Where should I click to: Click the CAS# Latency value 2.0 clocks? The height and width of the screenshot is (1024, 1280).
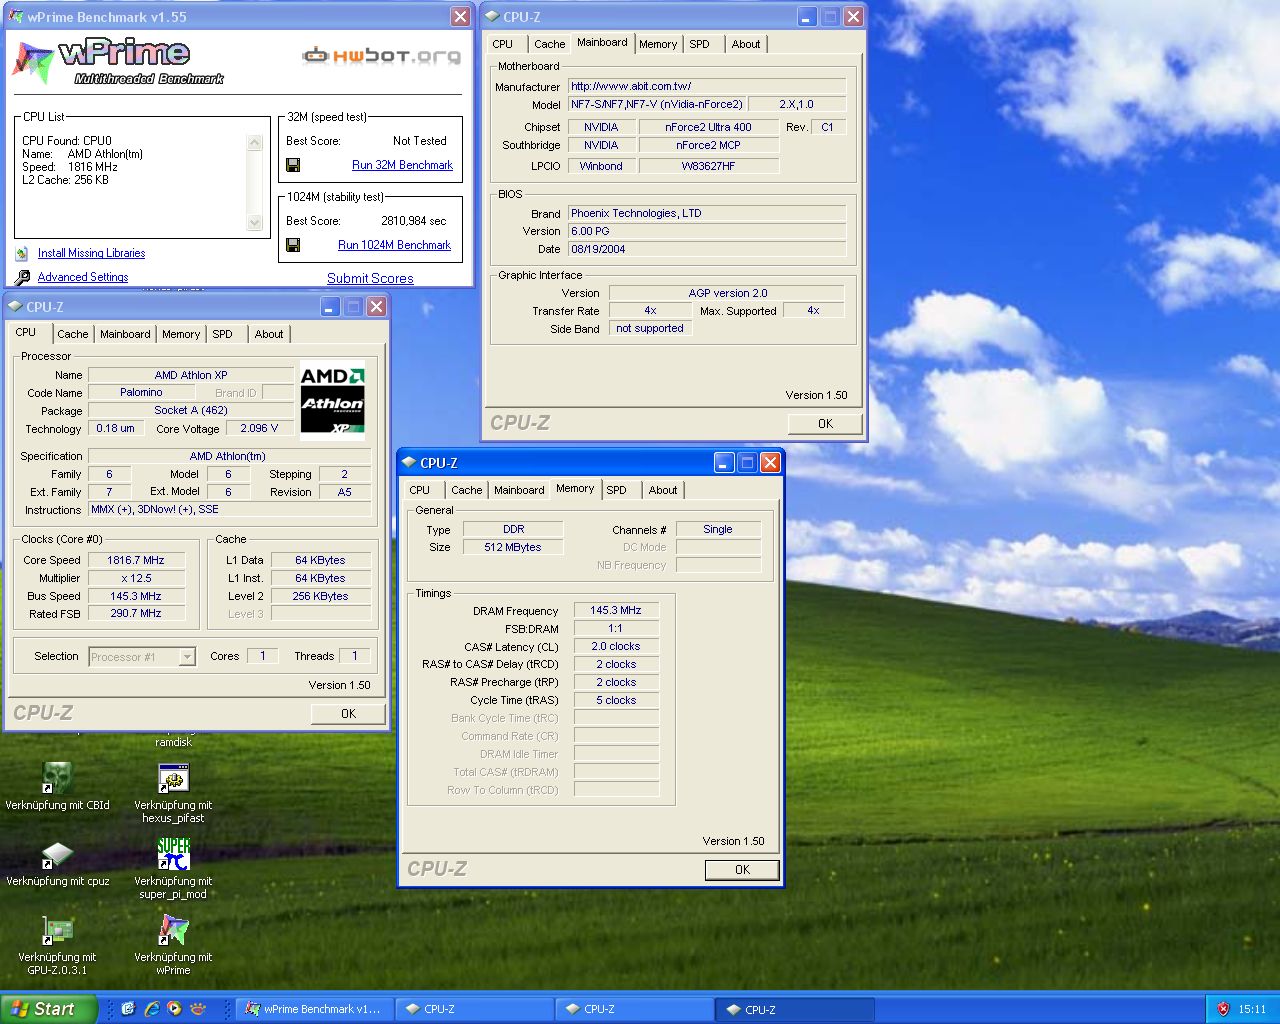(x=616, y=647)
